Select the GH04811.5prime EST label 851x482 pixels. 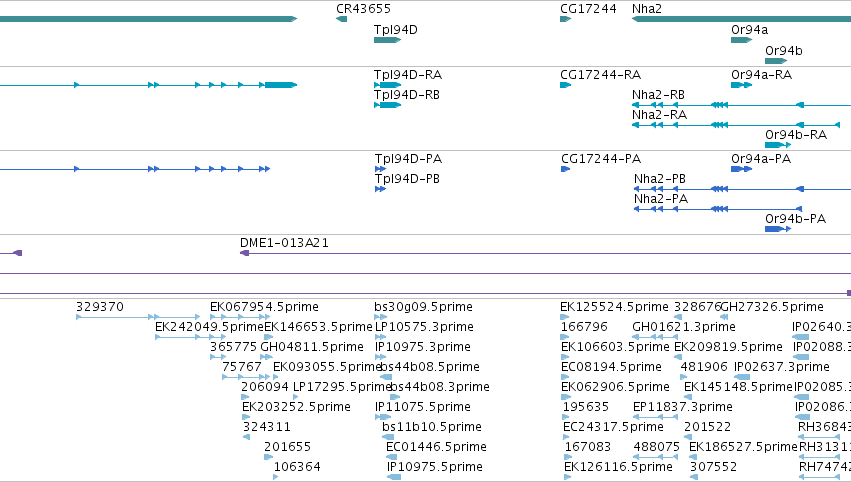coord(312,347)
